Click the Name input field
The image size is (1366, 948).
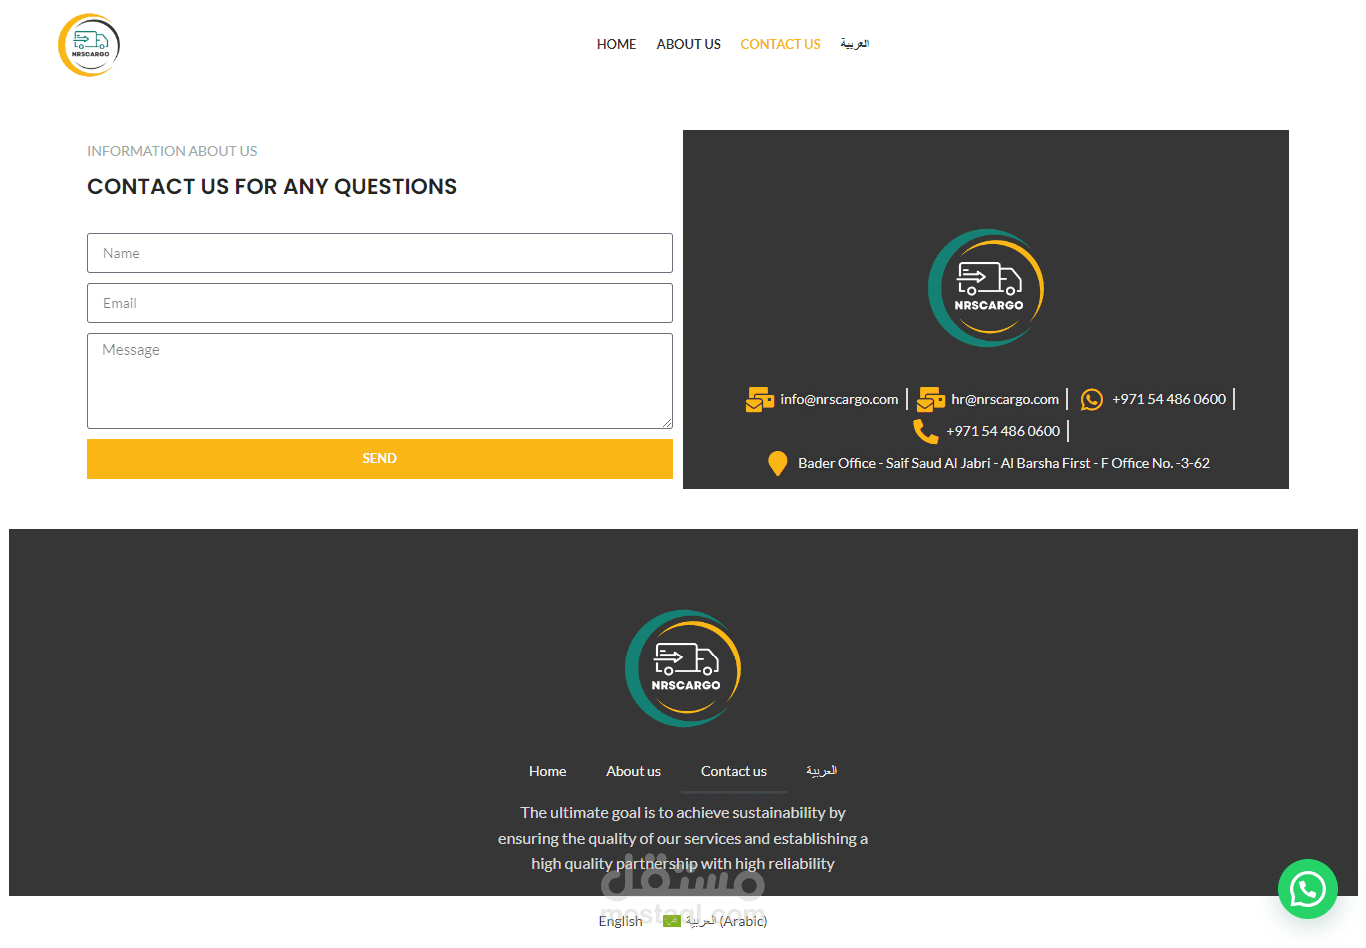[x=380, y=253]
